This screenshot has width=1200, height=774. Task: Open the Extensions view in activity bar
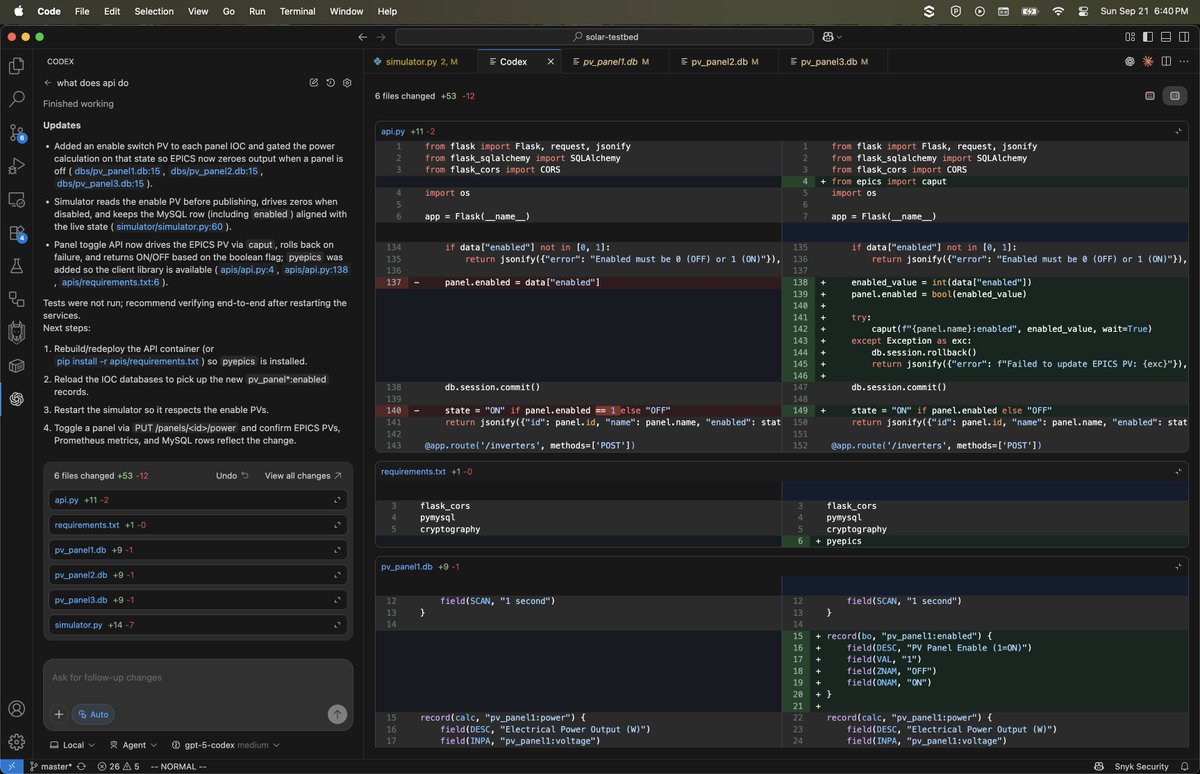click(x=16, y=233)
